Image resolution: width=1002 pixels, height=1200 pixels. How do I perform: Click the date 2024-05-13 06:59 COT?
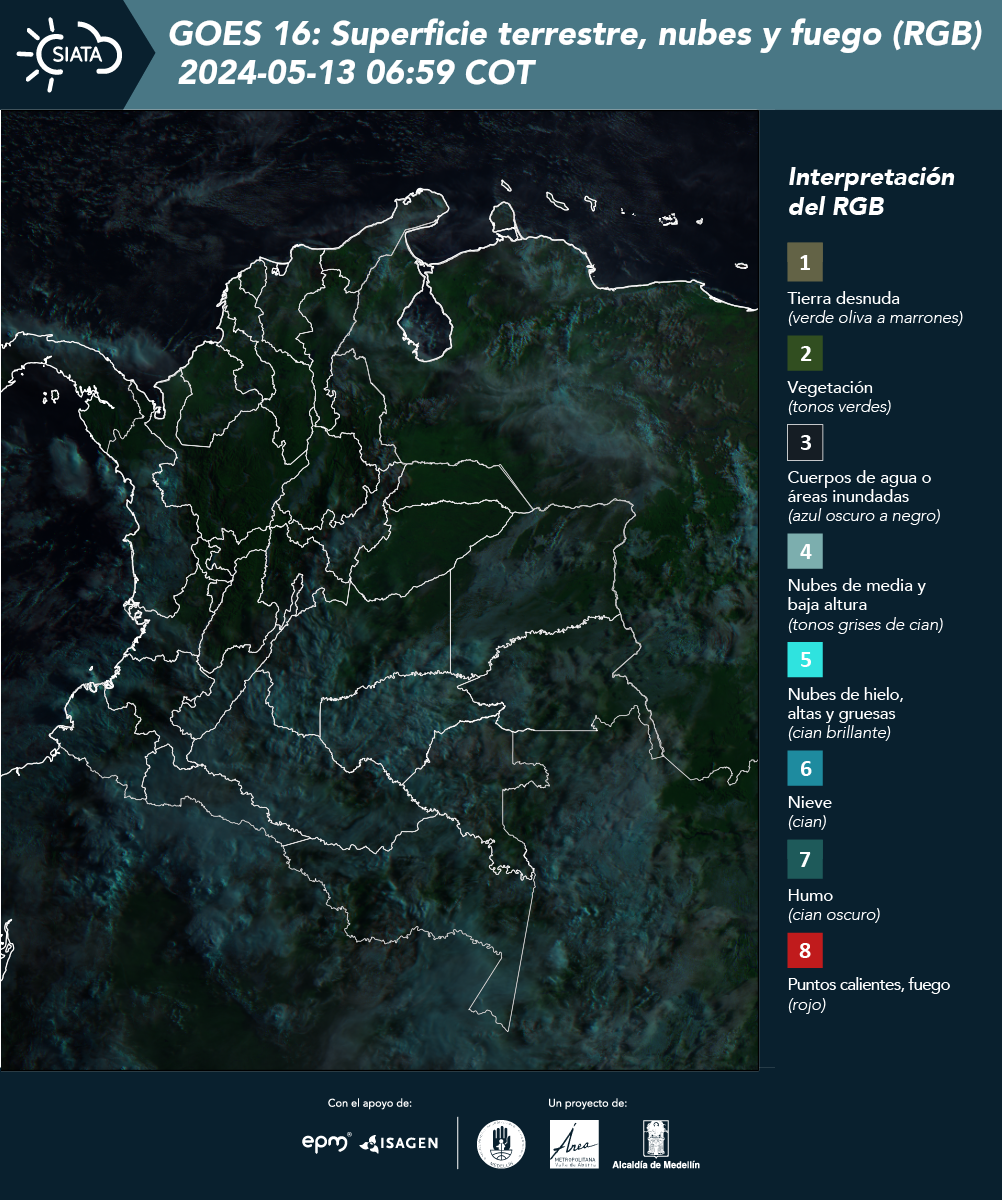click(355, 73)
